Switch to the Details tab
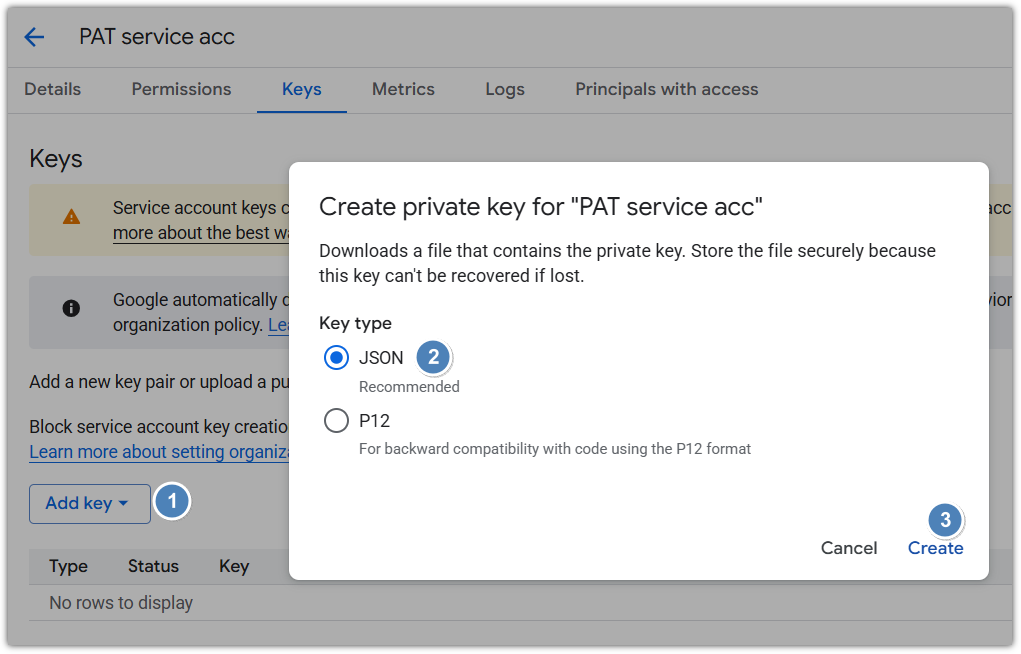The width and height of the screenshot is (1021, 654). 53,89
